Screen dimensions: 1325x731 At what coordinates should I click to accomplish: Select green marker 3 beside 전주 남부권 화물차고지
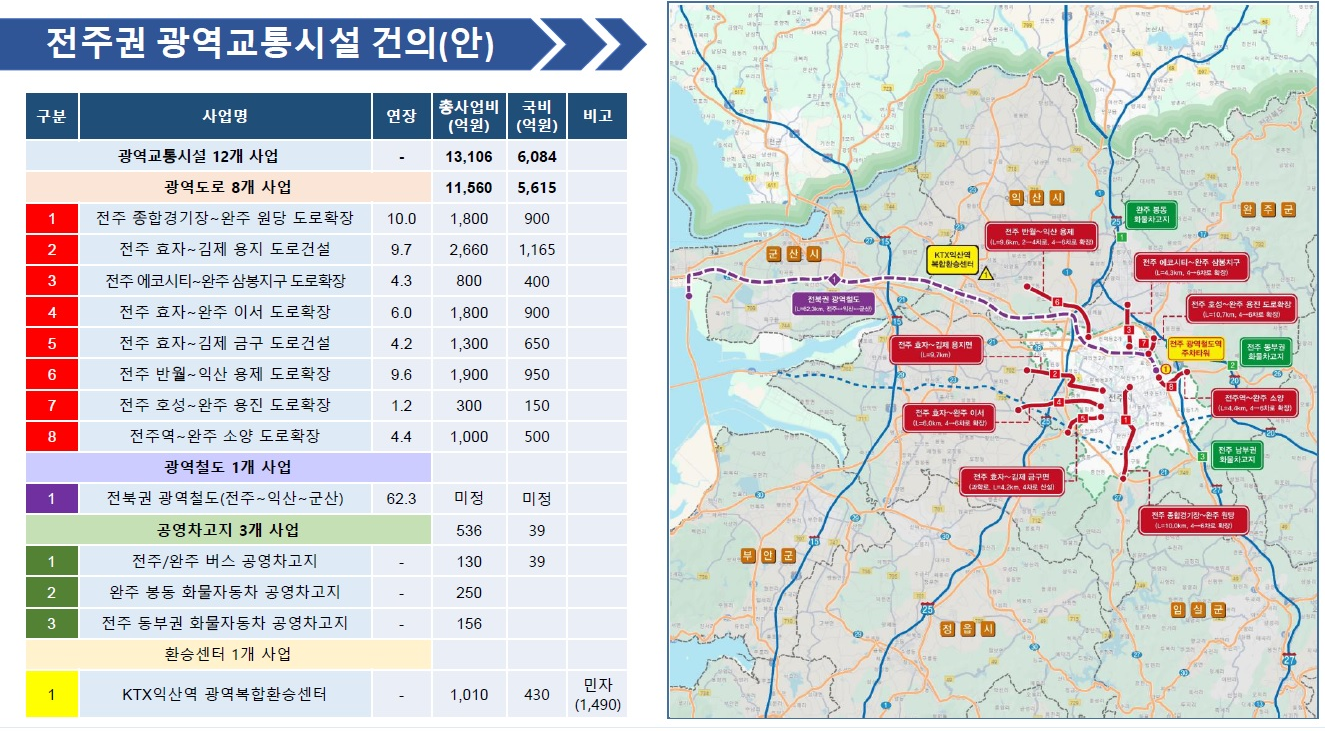click(1201, 456)
